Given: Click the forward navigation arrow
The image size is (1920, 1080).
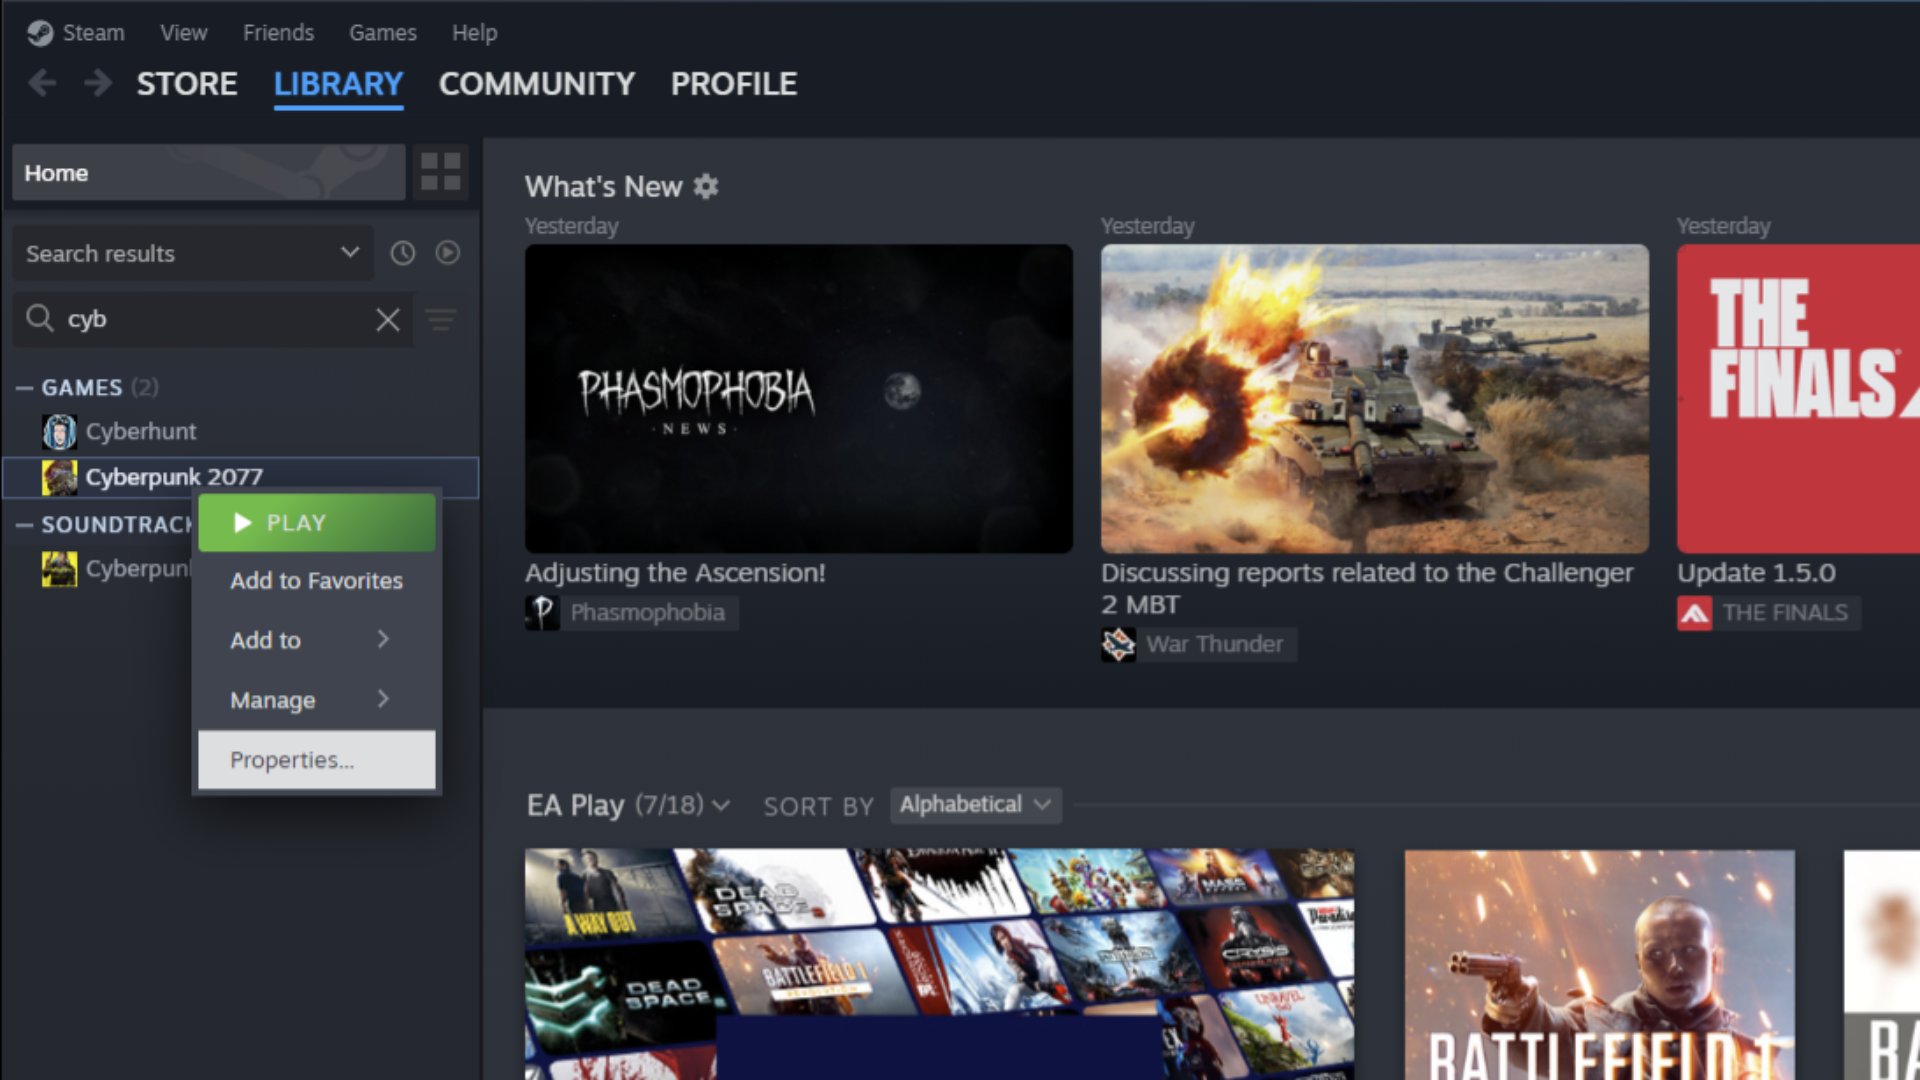Looking at the screenshot, I should [97, 83].
